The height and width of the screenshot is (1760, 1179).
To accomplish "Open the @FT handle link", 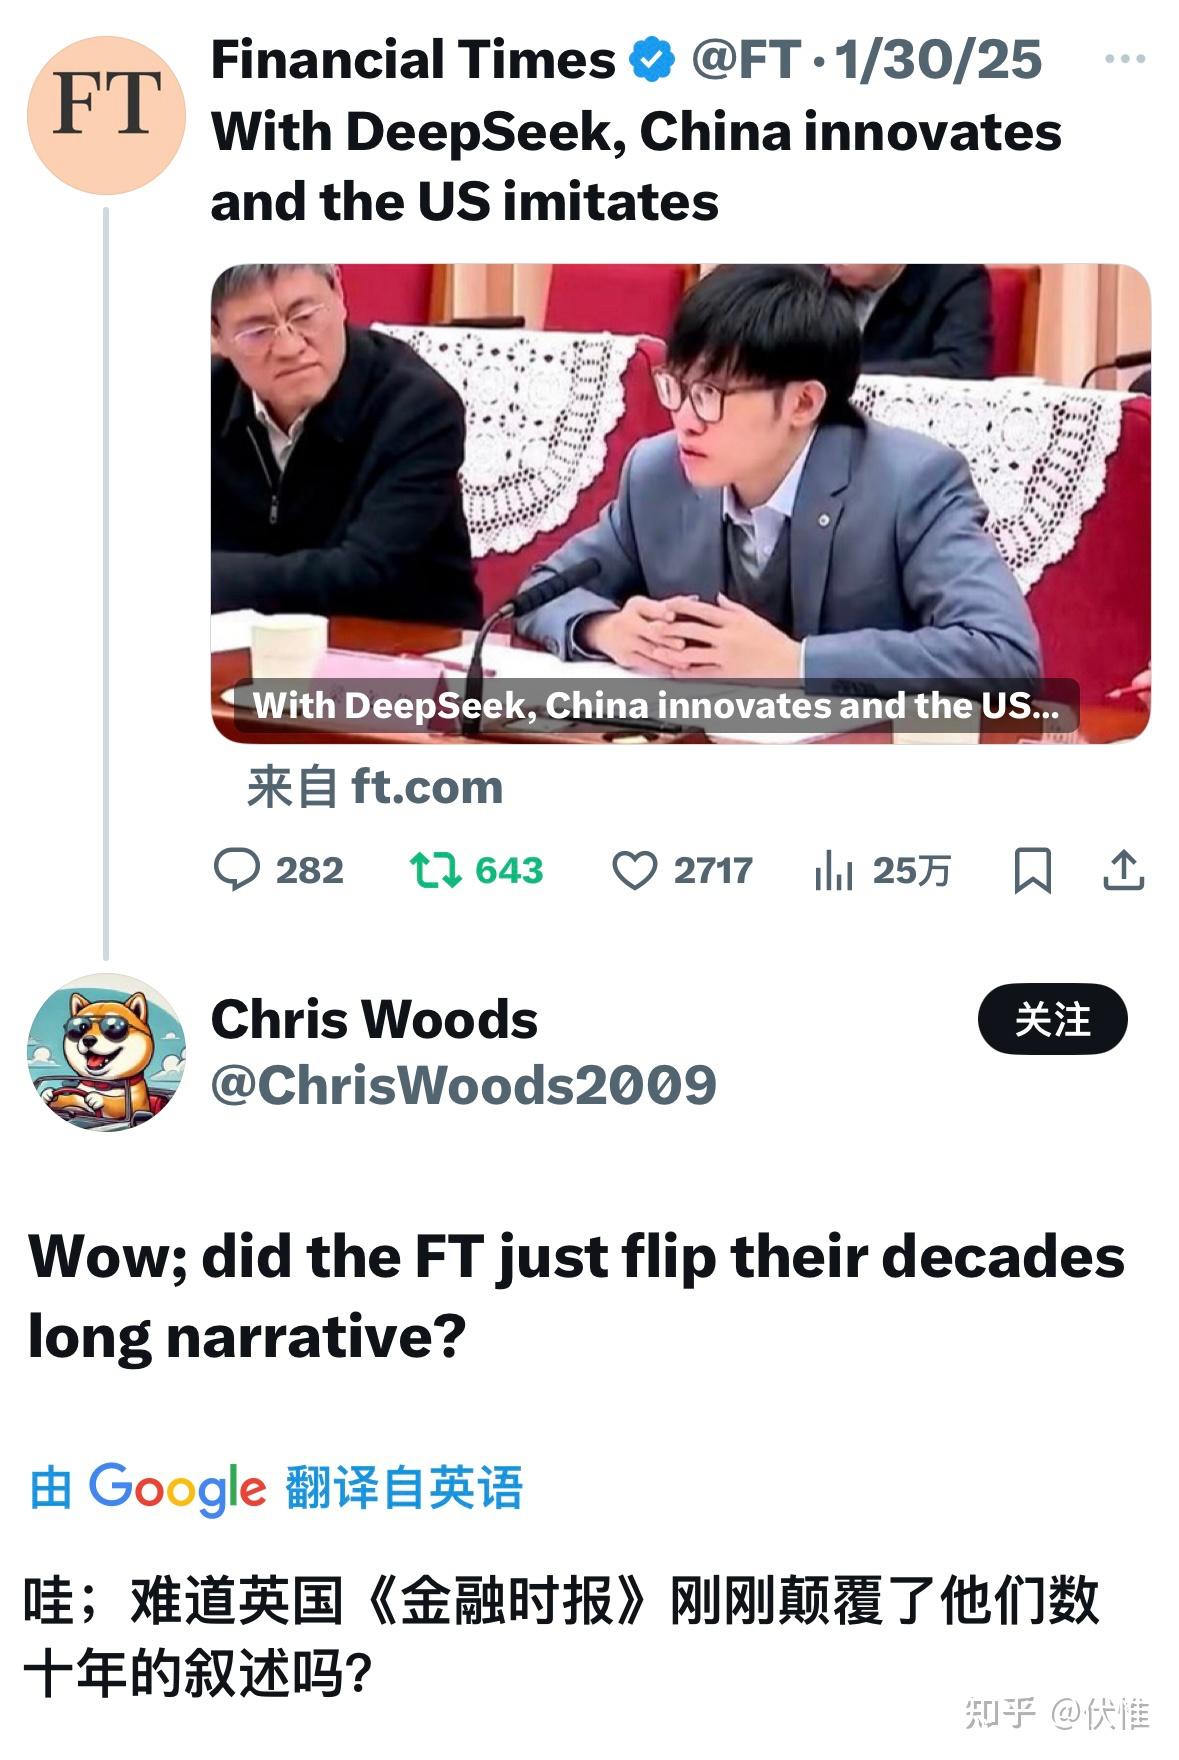I will click(746, 60).
